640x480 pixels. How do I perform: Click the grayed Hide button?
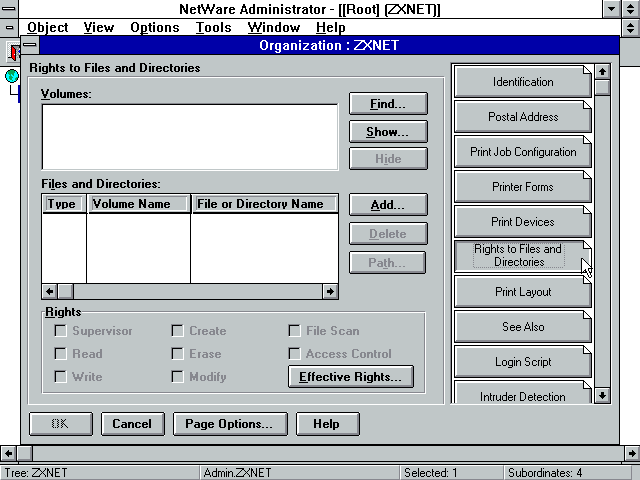point(388,159)
